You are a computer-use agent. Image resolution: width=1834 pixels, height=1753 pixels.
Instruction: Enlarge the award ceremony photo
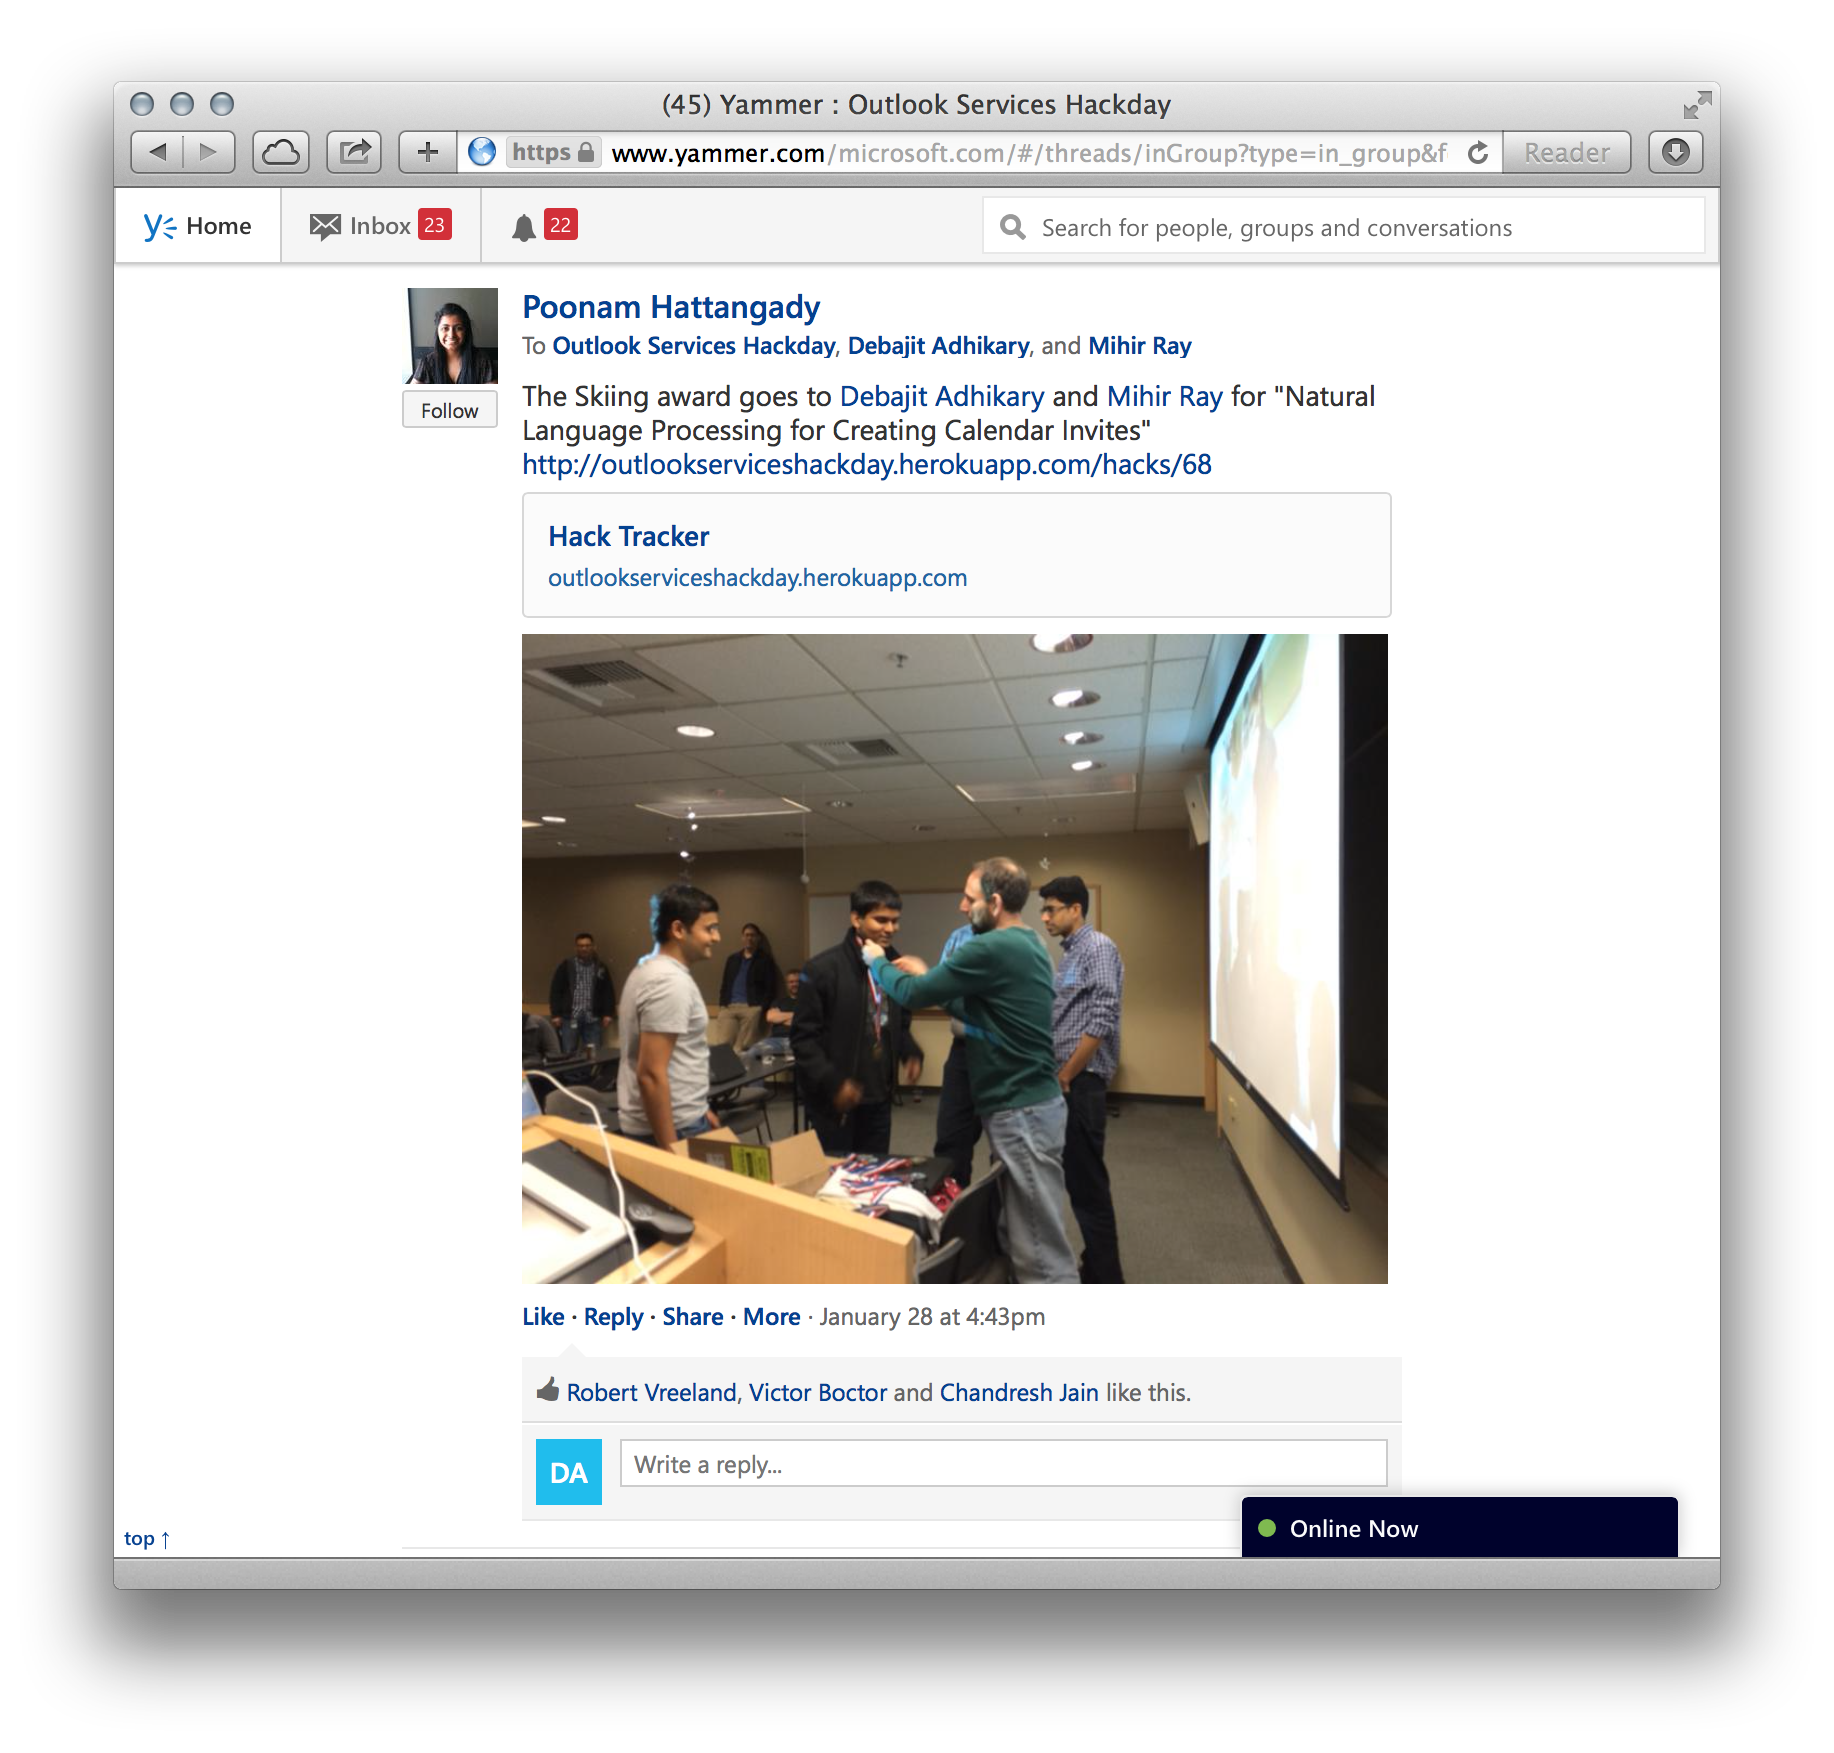[955, 959]
